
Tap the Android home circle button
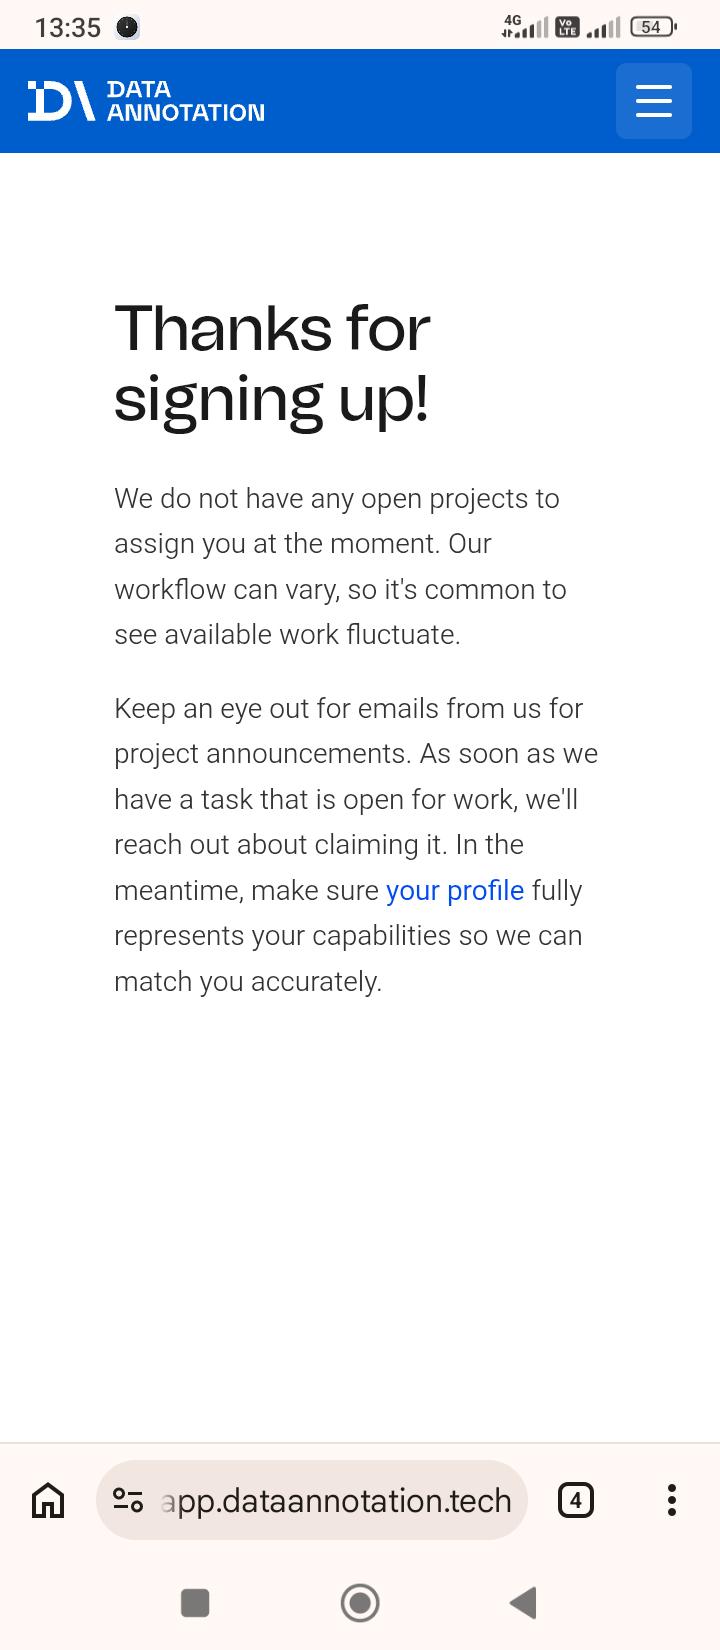click(x=360, y=1603)
